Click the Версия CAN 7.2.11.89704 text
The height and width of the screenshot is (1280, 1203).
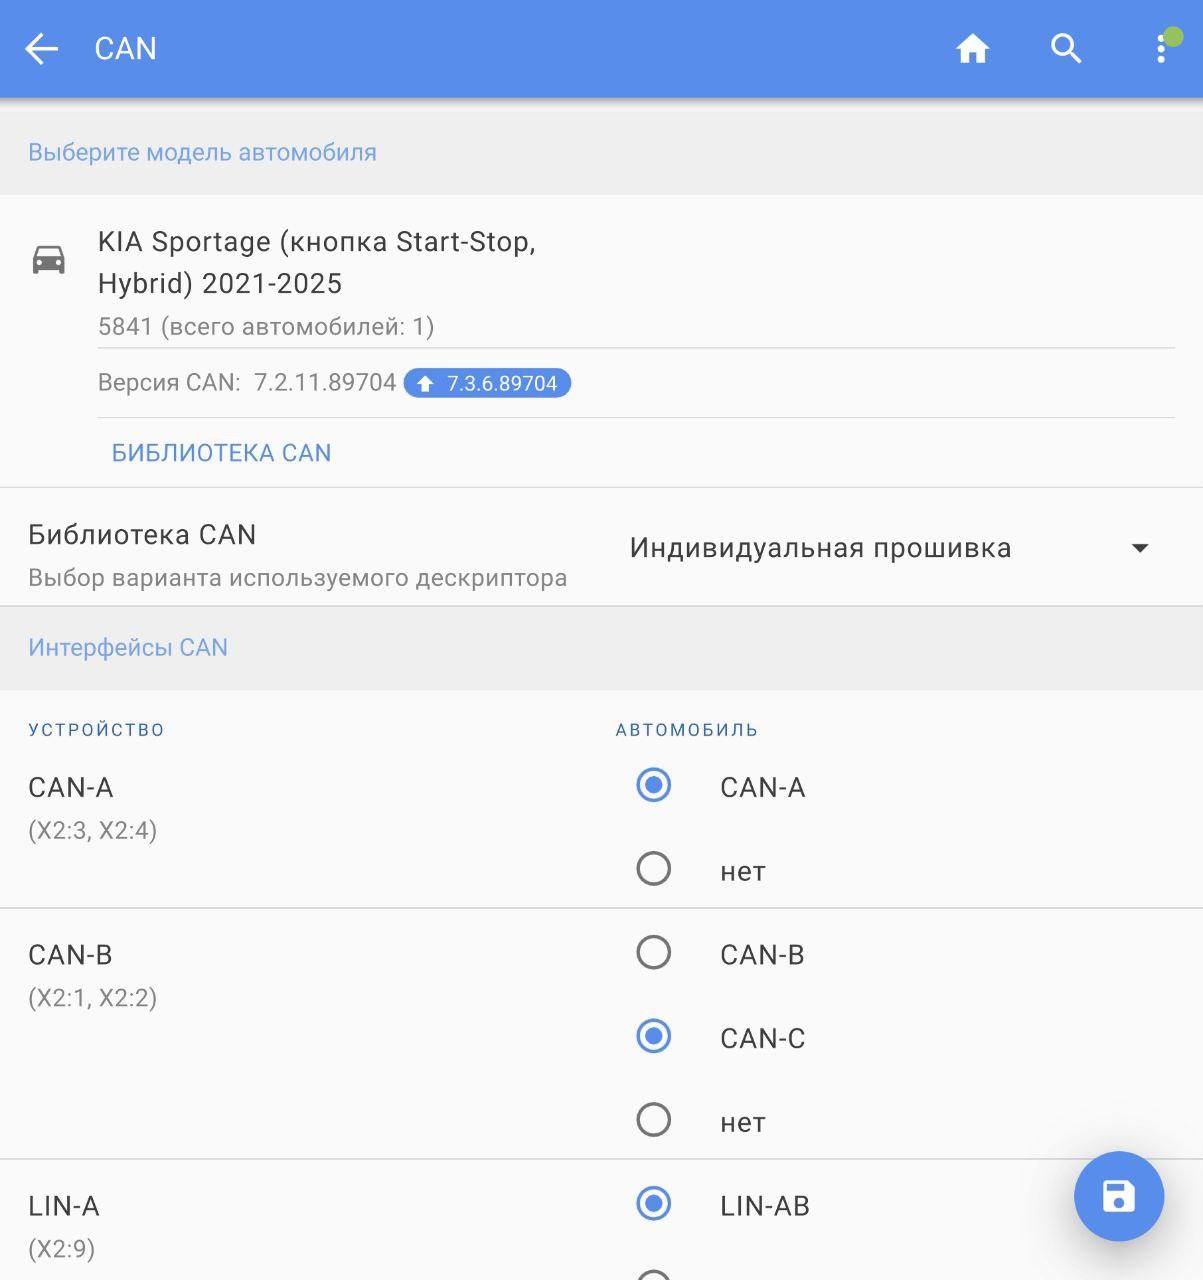click(247, 383)
